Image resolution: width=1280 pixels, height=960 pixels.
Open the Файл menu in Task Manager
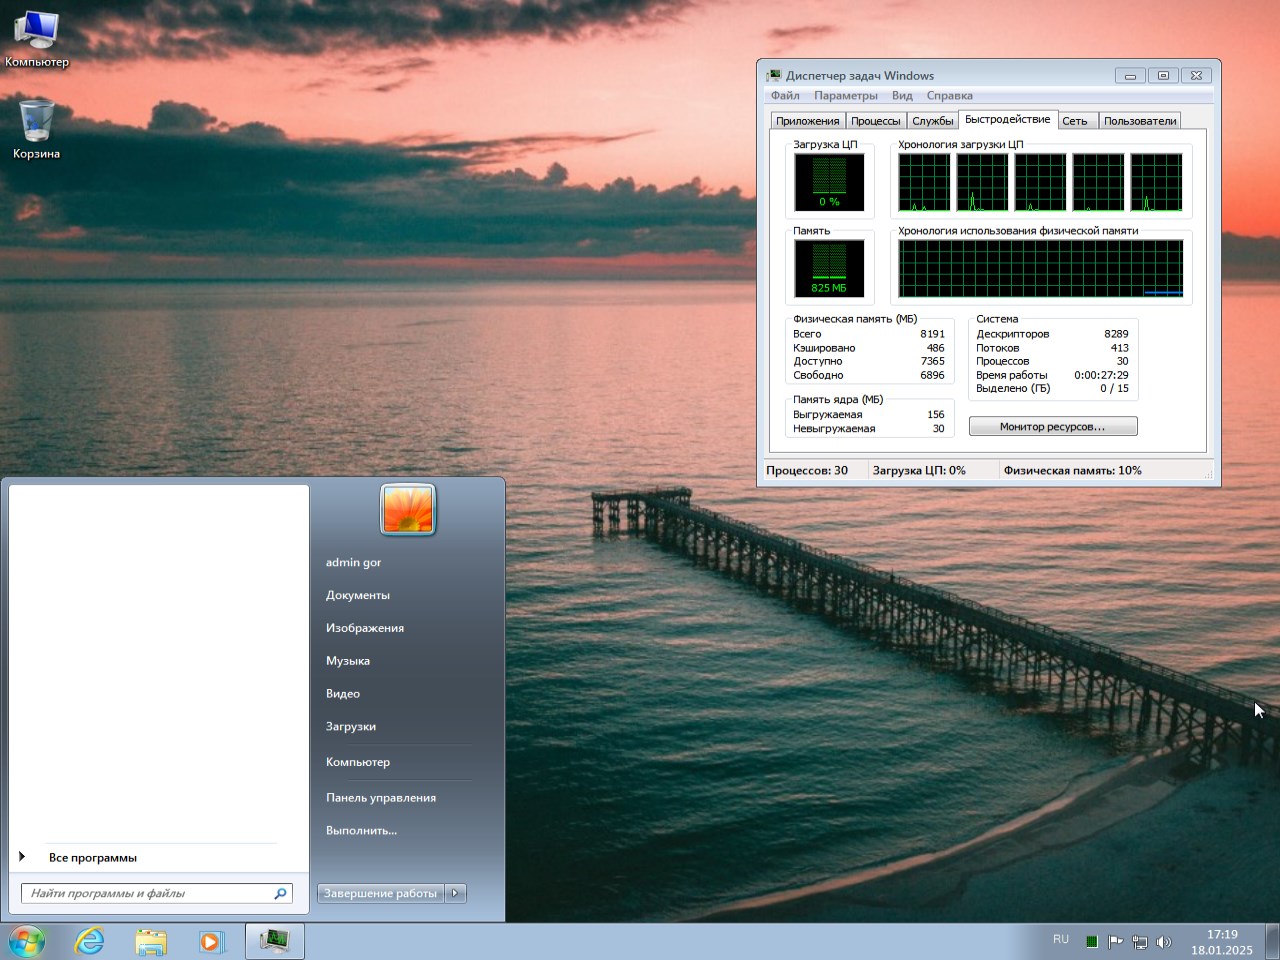(784, 95)
